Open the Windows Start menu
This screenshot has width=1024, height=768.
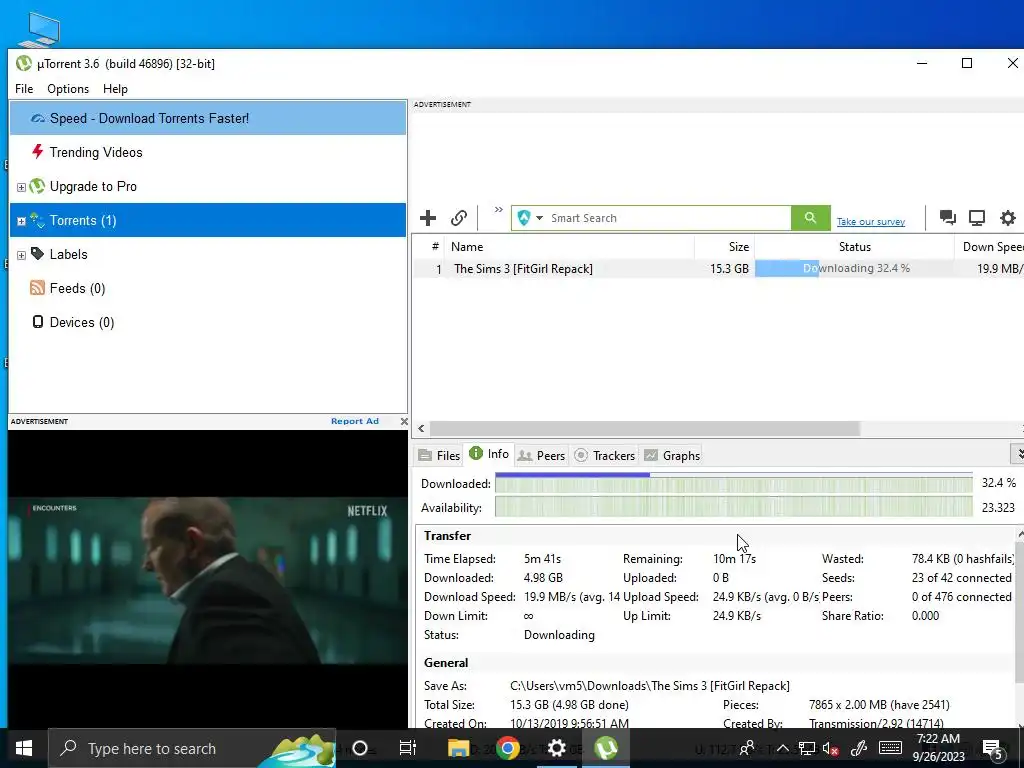(x=24, y=748)
